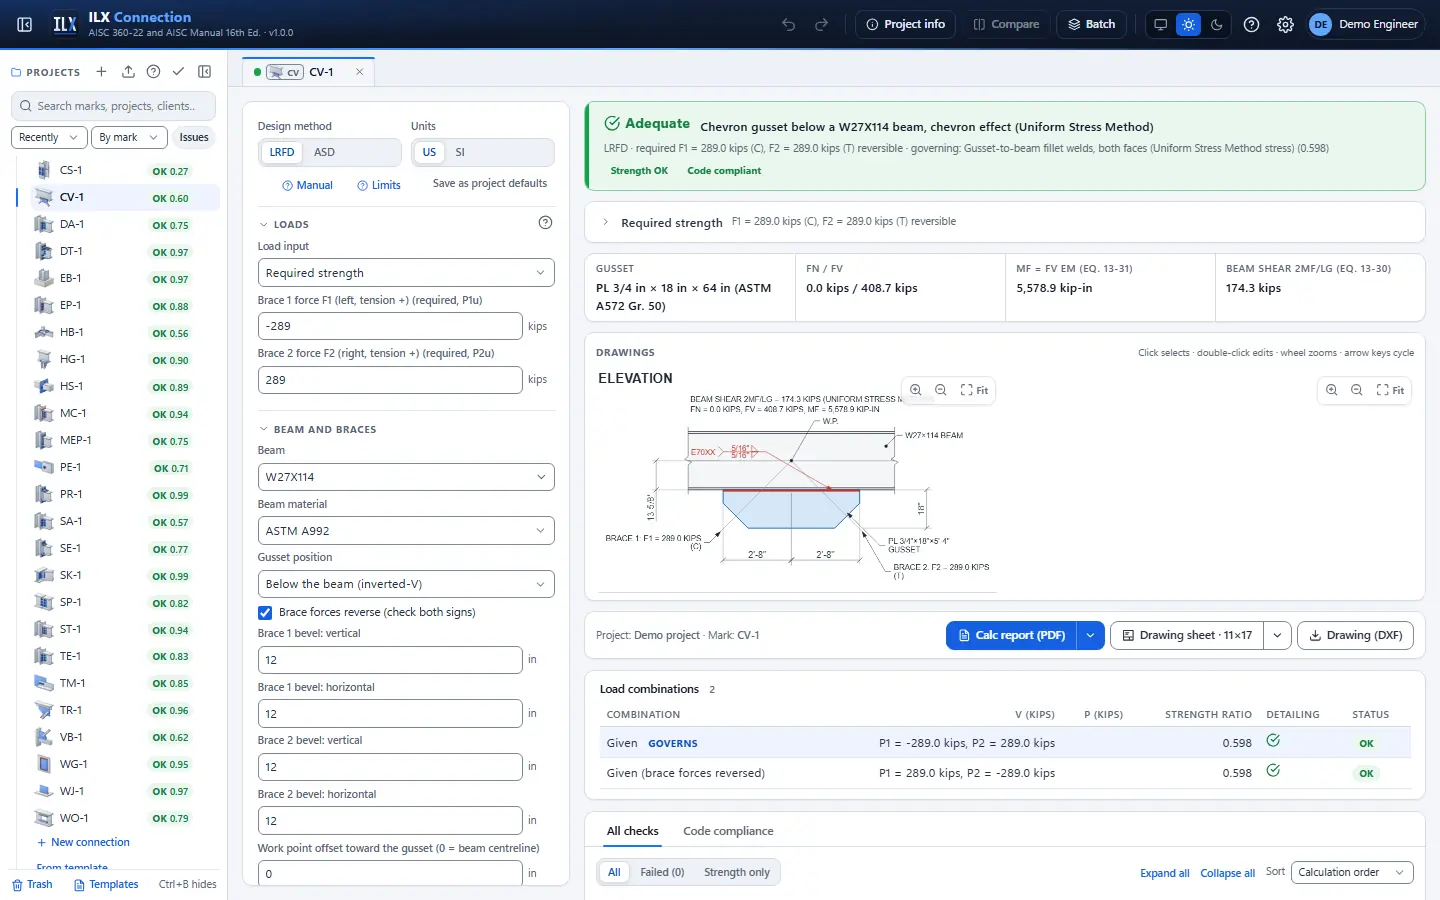Zoom out on the Elevation drawing

(x=941, y=390)
